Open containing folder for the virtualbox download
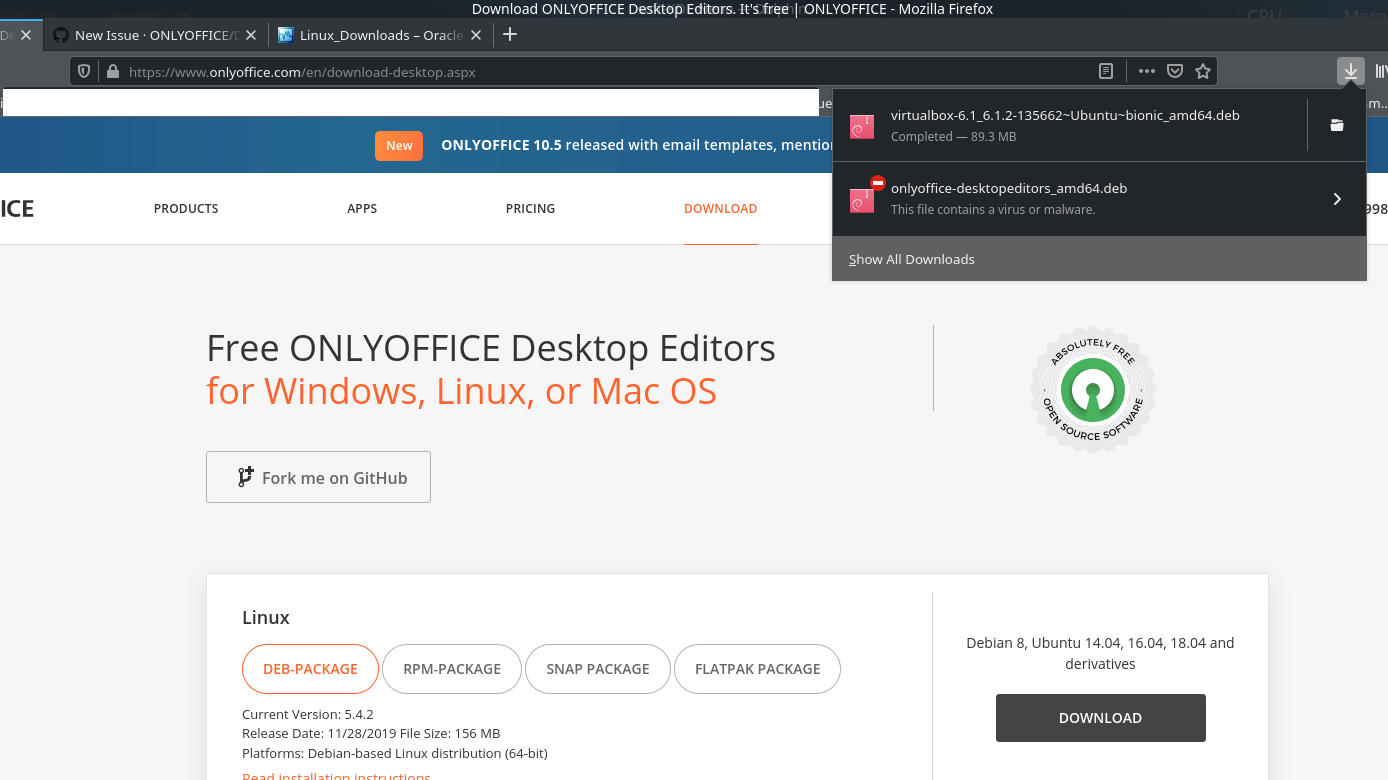The height and width of the screenshot is (780, 1388). (x=1337, y=125)
